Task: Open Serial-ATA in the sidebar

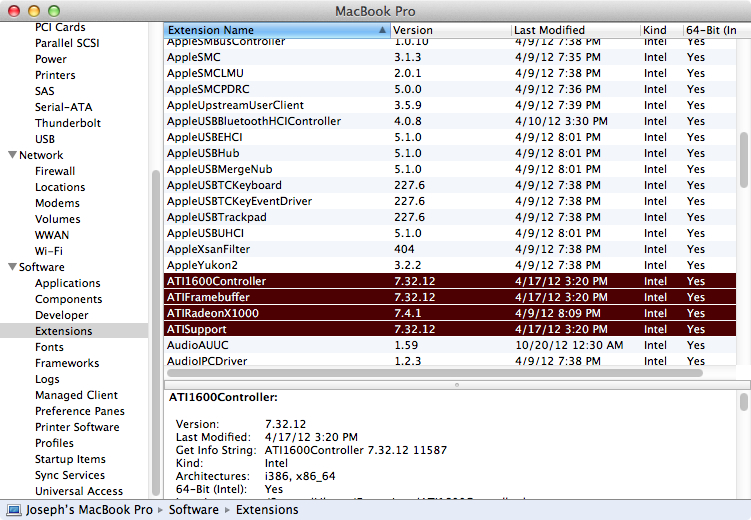Action: 63,107
